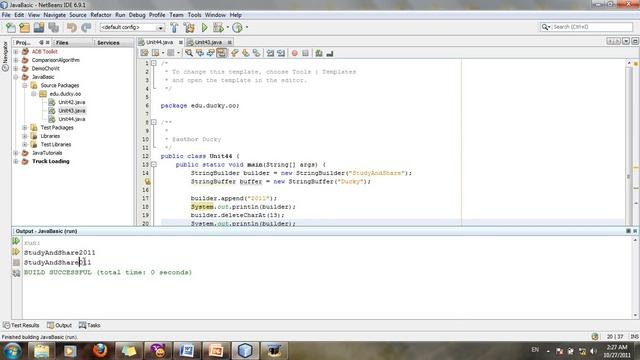
Task: Click the editor vertical scrollbar
Action: [629, 143]
